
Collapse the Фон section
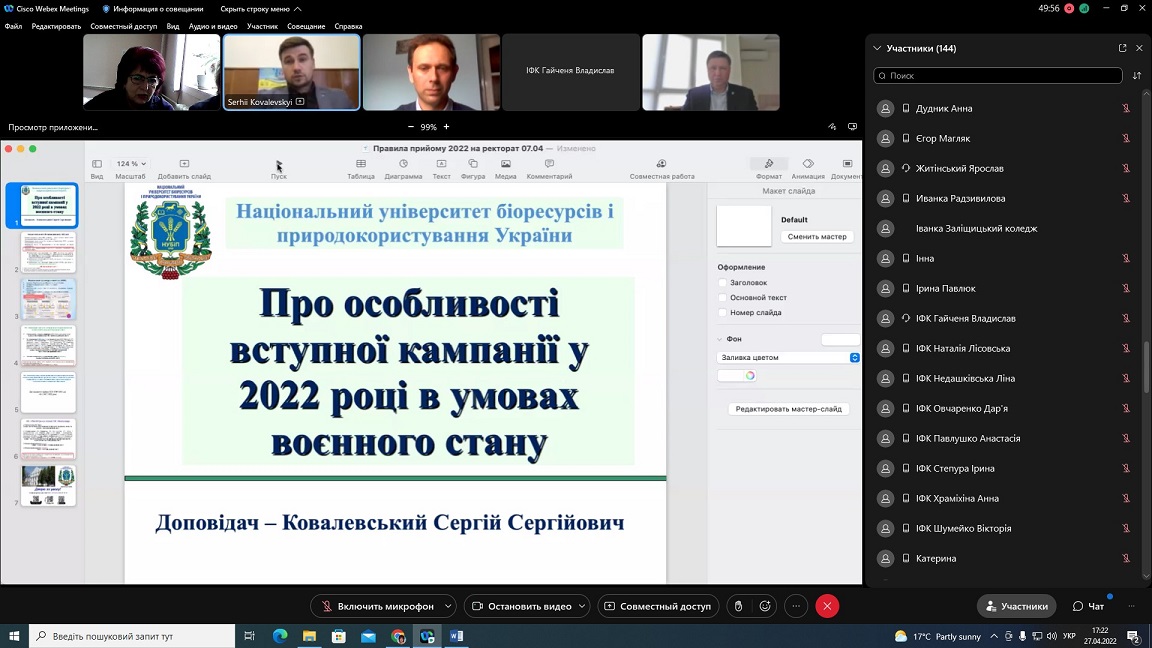pos(720,339)
